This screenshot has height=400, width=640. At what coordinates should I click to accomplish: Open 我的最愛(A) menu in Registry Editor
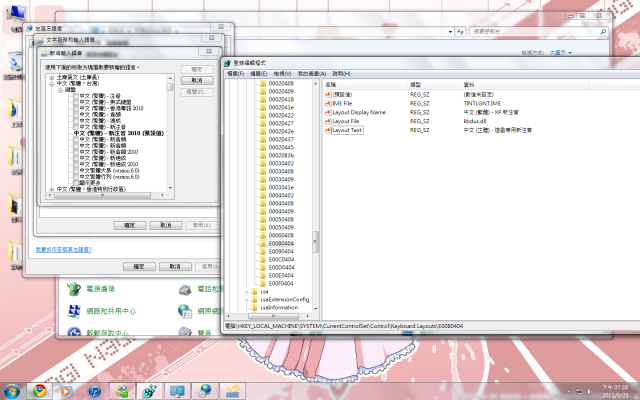point(312,74)
